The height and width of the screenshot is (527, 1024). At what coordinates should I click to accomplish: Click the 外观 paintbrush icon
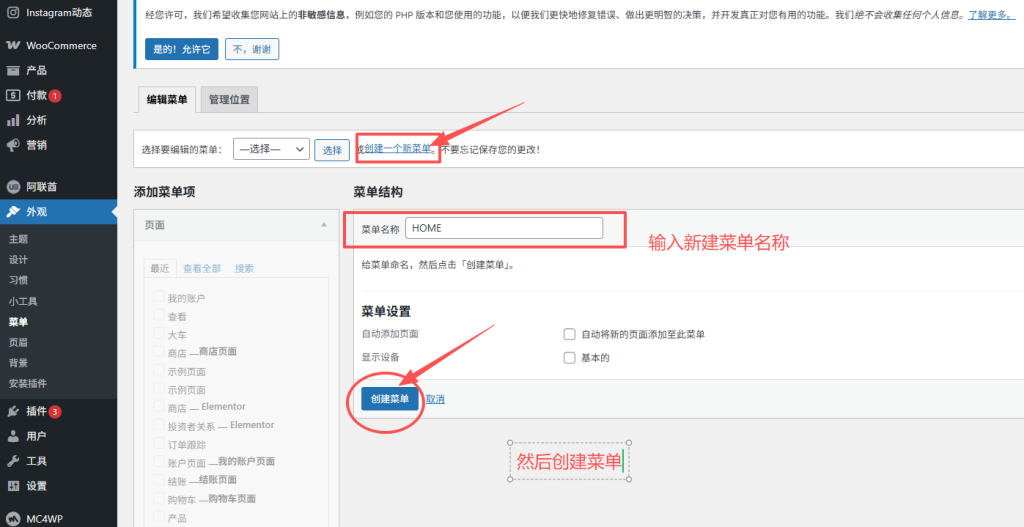pos(13,212)
